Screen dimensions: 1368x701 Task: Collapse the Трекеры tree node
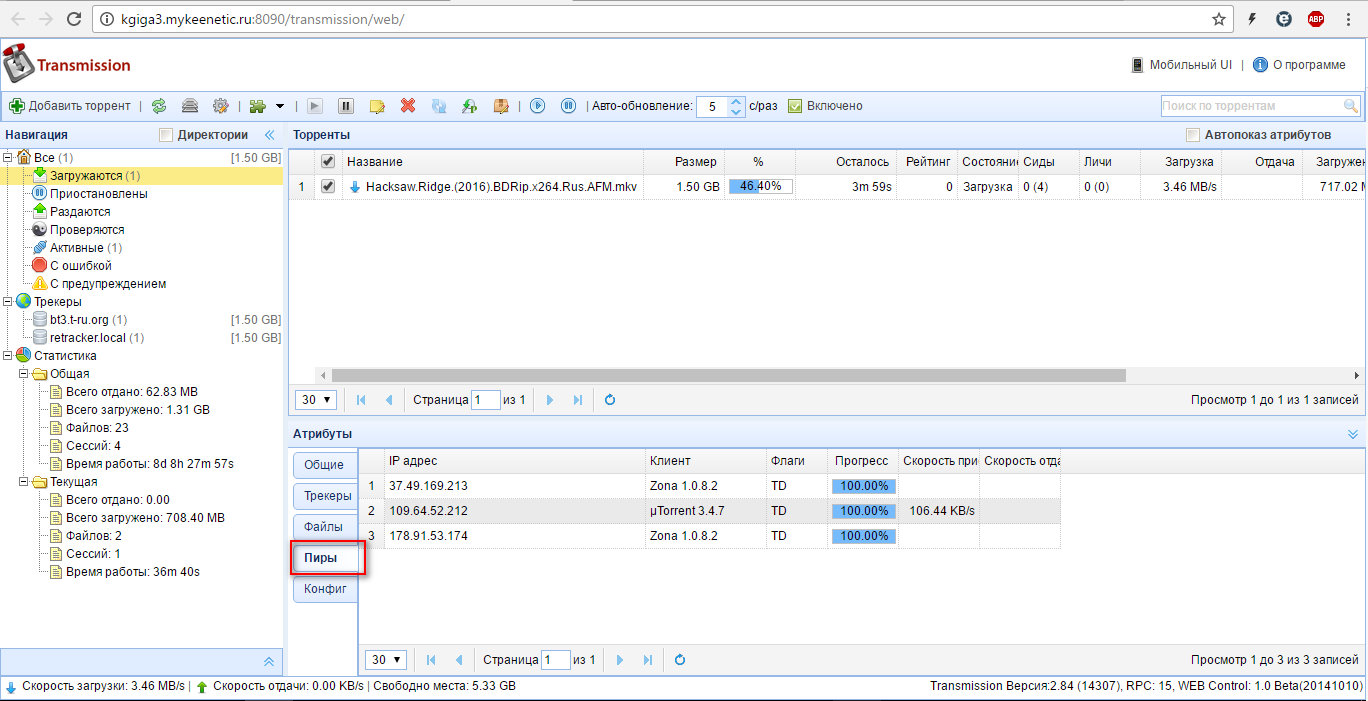8,302
